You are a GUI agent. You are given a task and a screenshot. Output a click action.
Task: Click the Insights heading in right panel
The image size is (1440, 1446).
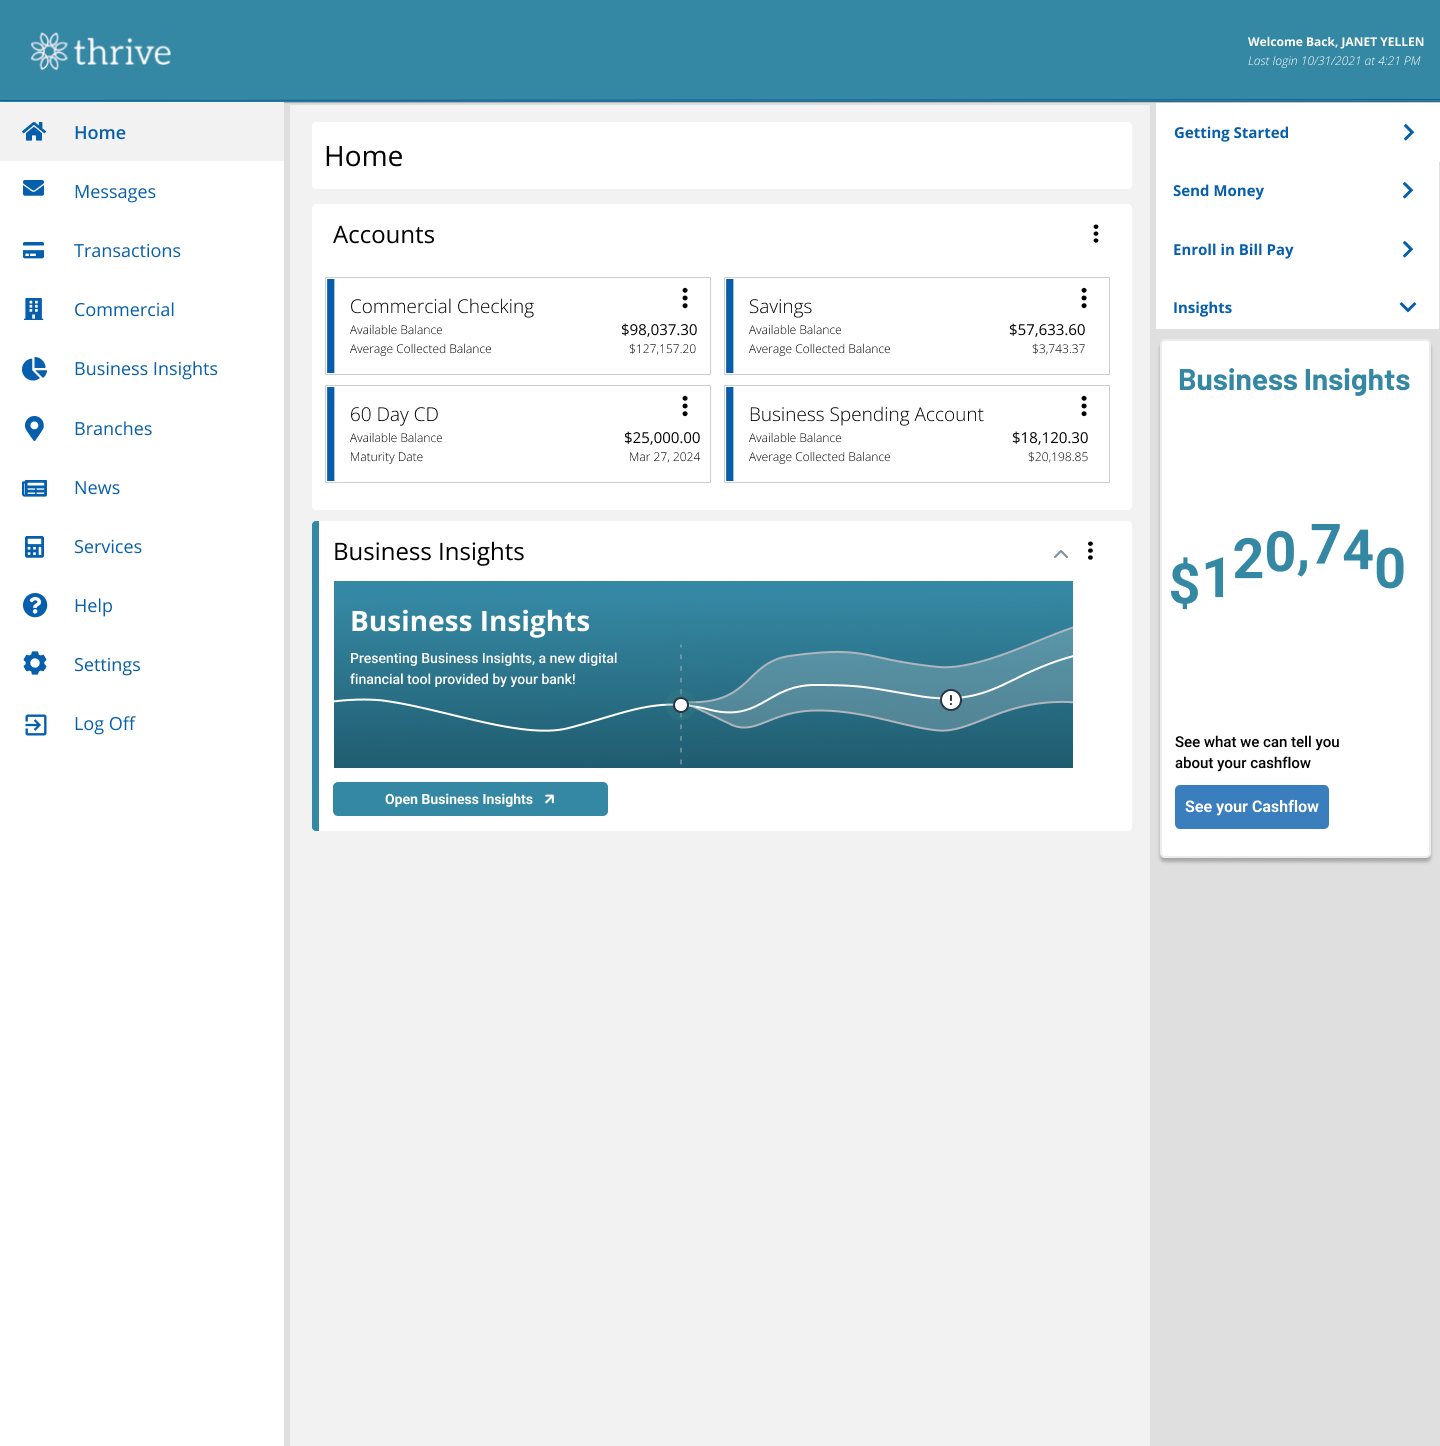coord(1202,307)
